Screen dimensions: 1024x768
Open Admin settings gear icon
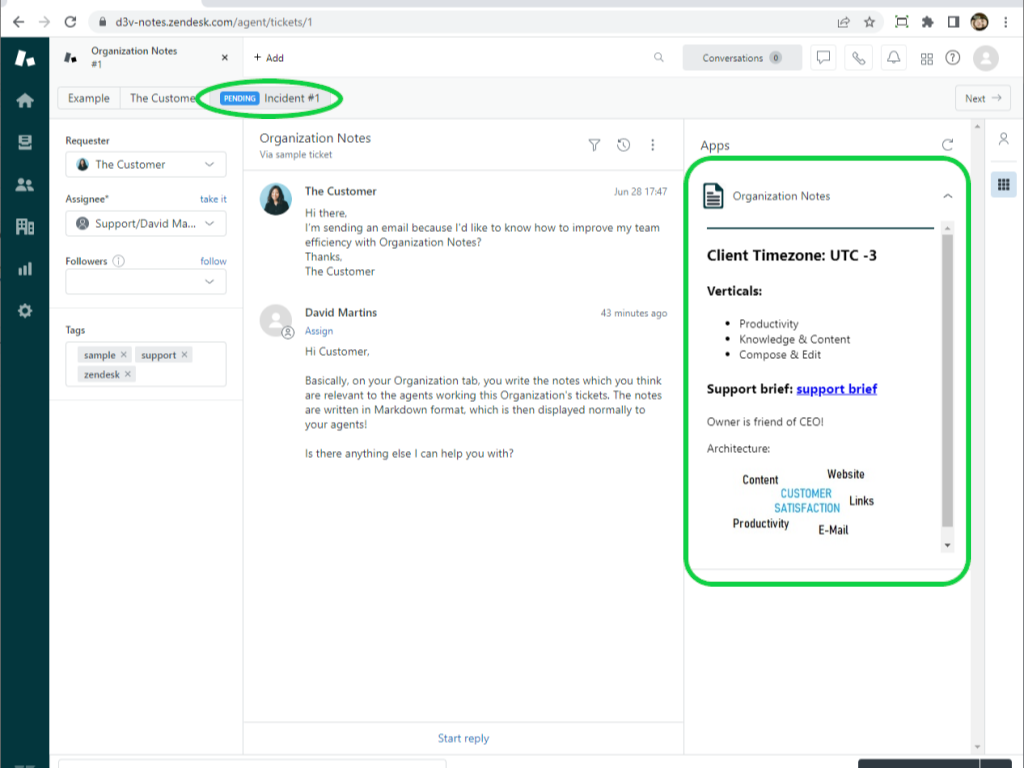24,311
